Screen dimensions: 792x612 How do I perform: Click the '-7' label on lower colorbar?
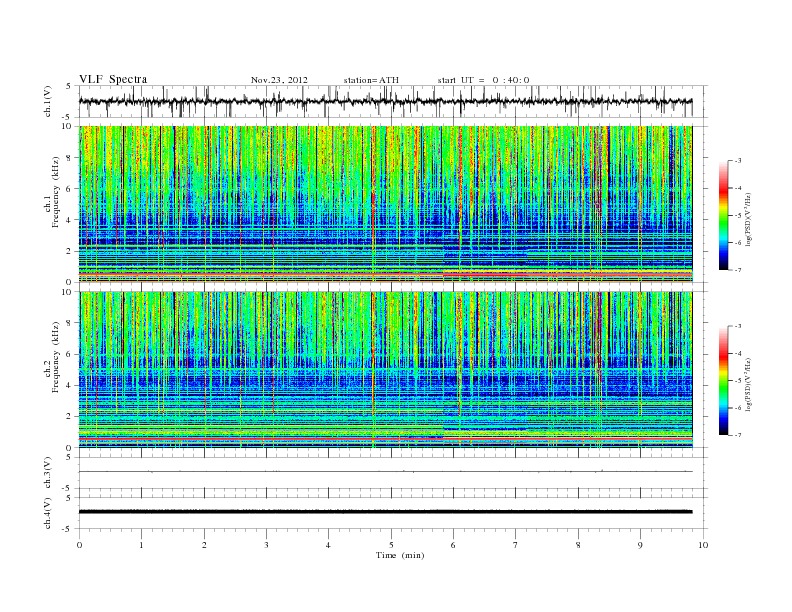coord(738,435)
